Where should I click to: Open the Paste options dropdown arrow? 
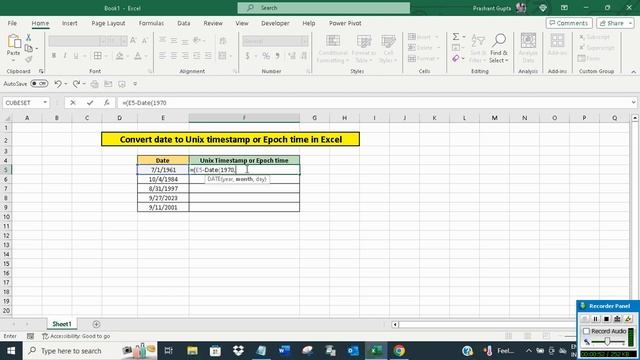point(13,60)
